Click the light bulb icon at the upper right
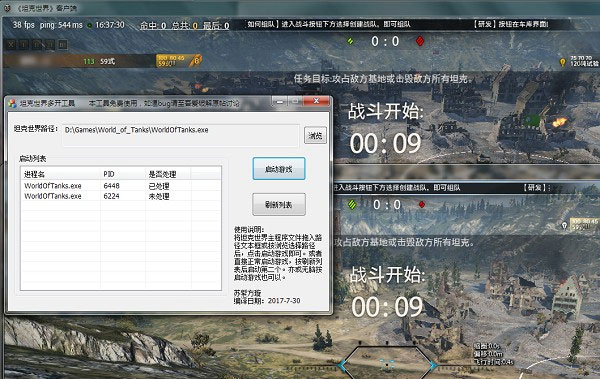The height and width of the screenshot is (379, 600). click(562, 62)
